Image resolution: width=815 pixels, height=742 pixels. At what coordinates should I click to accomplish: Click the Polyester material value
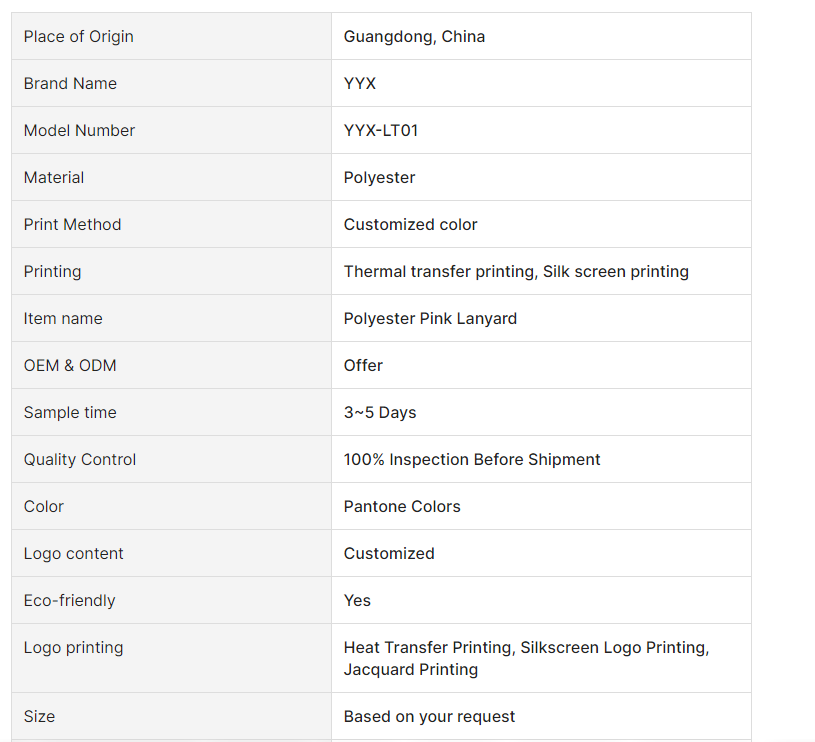379,178
